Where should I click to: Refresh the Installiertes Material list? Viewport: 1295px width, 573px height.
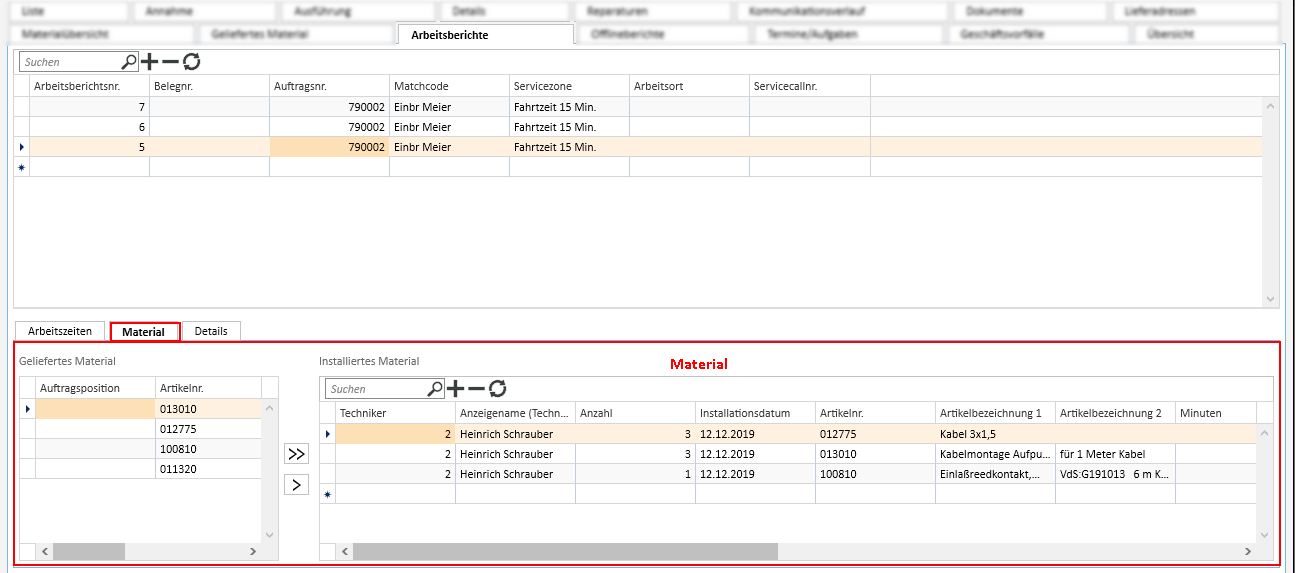click(x=498, y=389)
